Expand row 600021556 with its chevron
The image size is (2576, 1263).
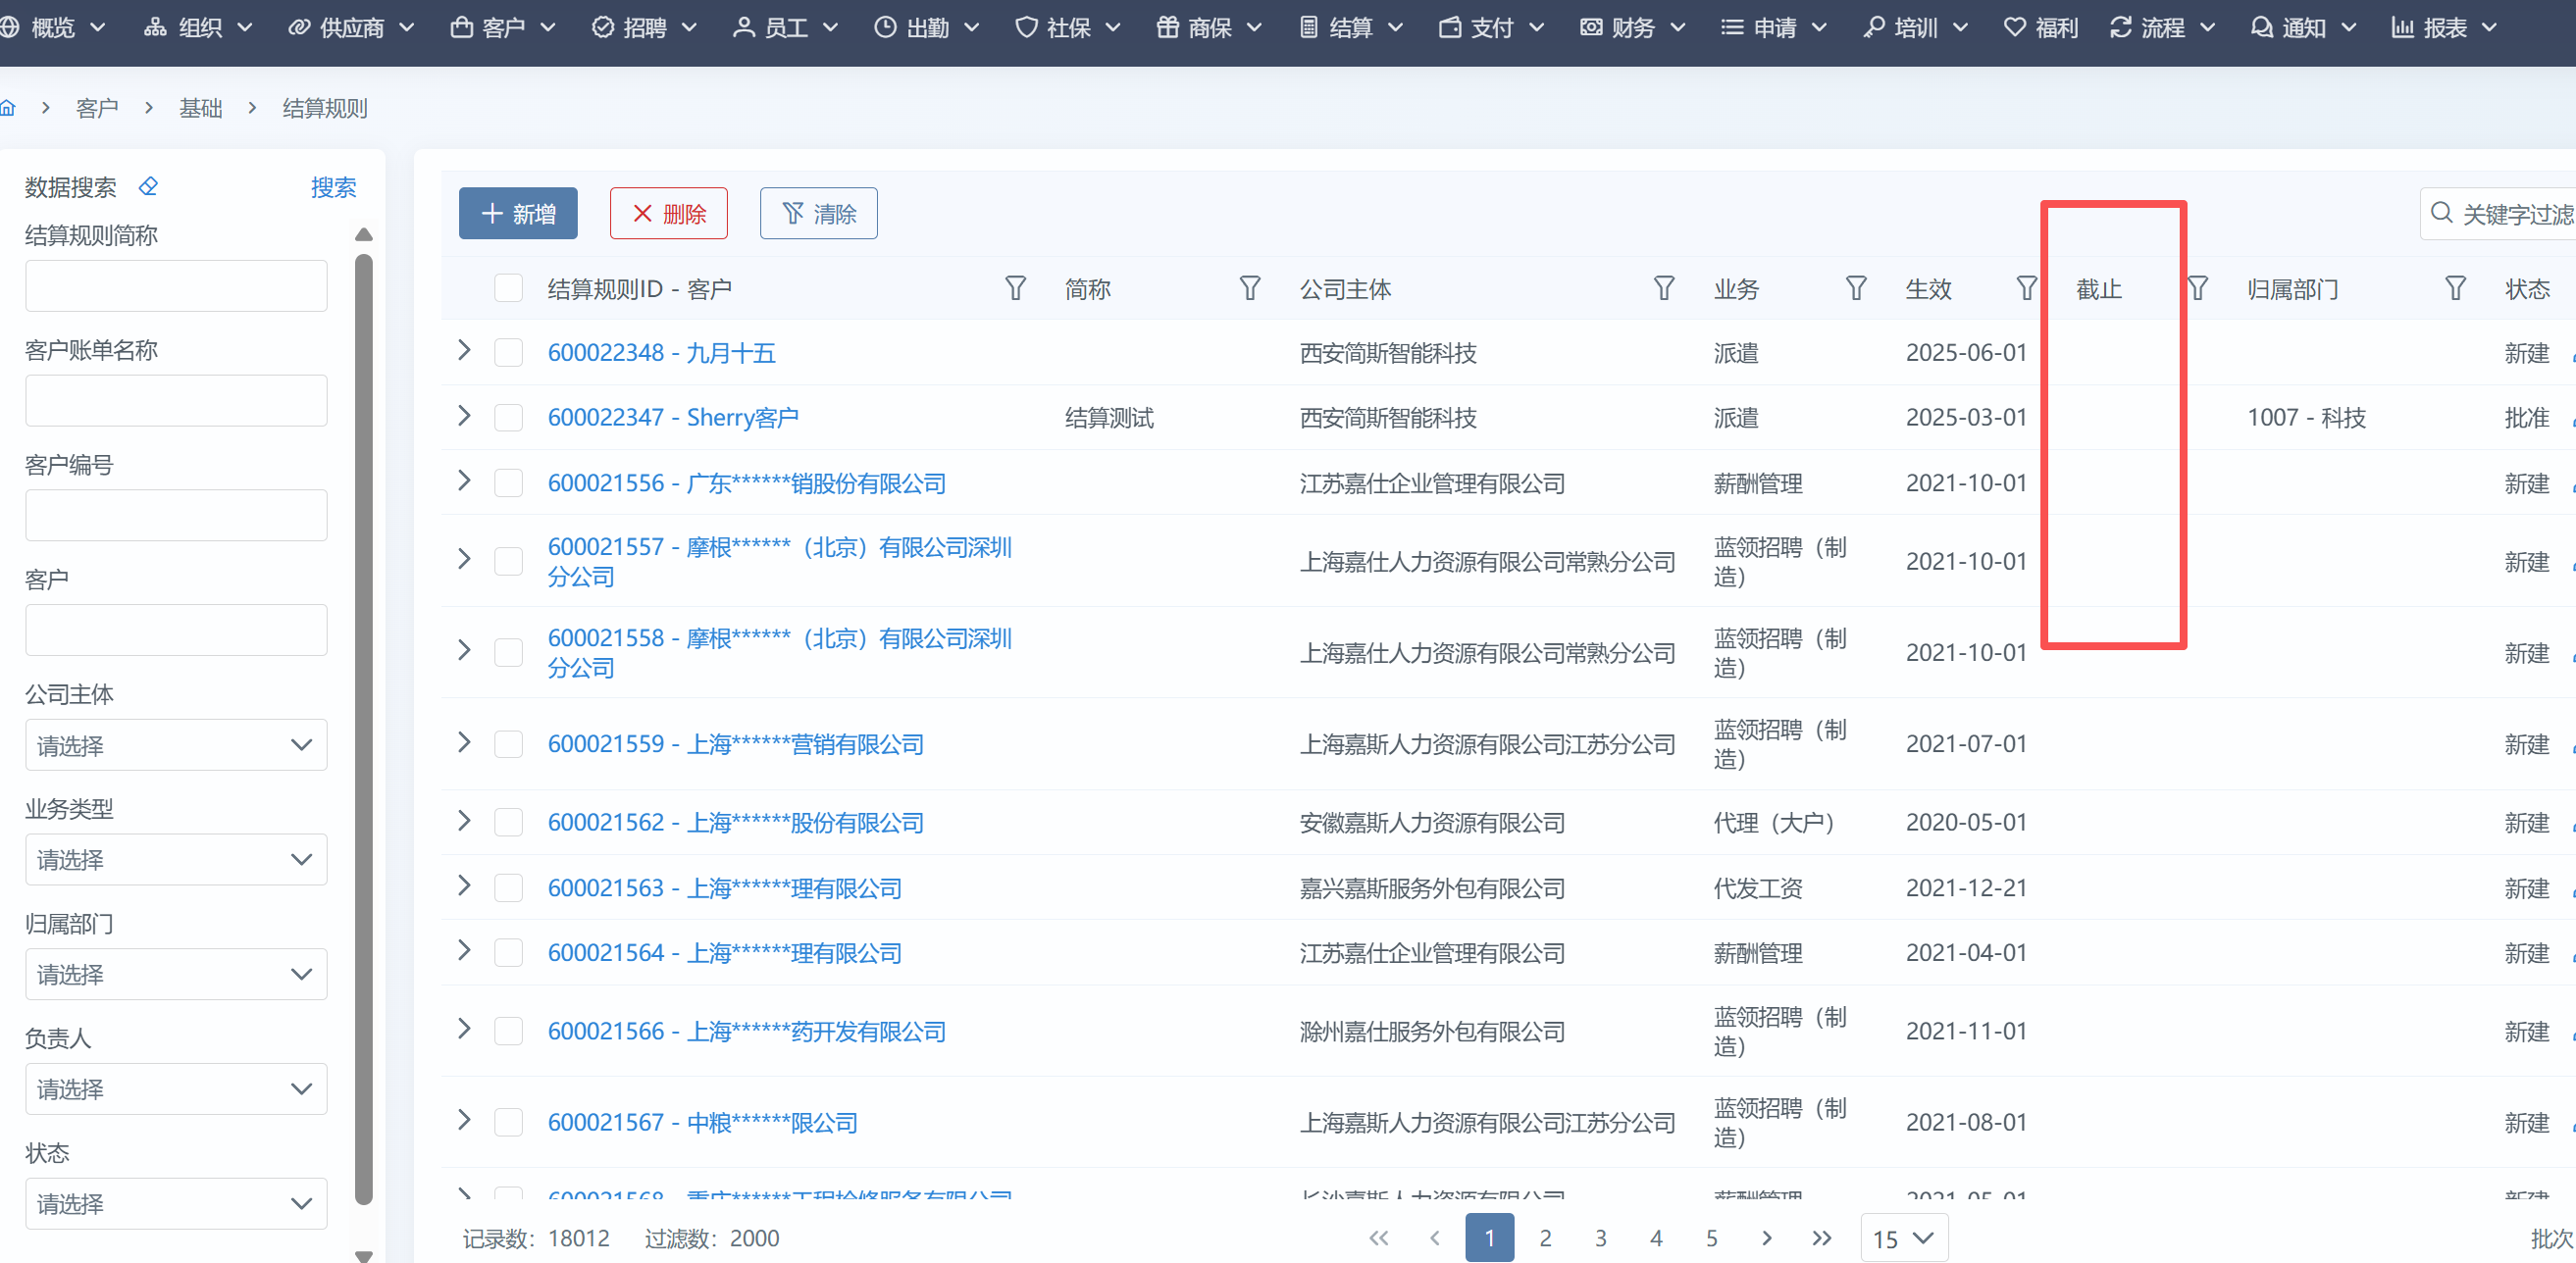(464, 481)
